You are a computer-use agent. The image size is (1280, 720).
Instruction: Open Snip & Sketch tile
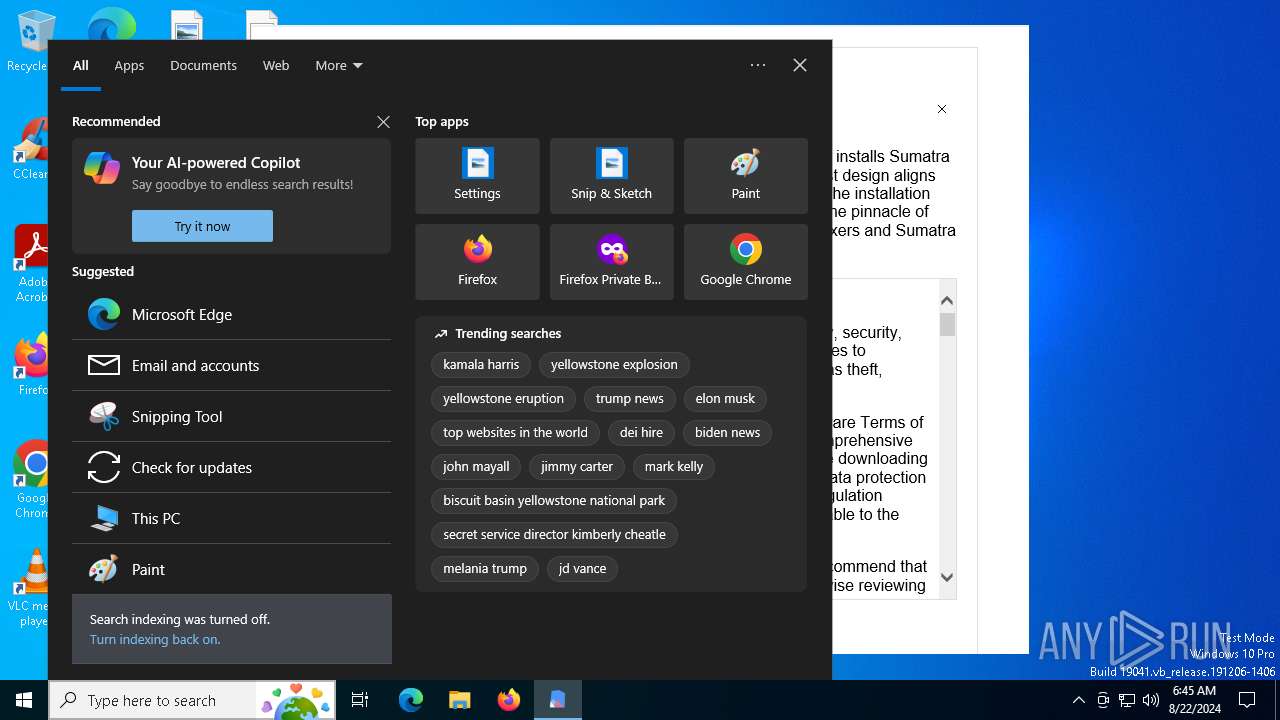click(x=611, y=176)
